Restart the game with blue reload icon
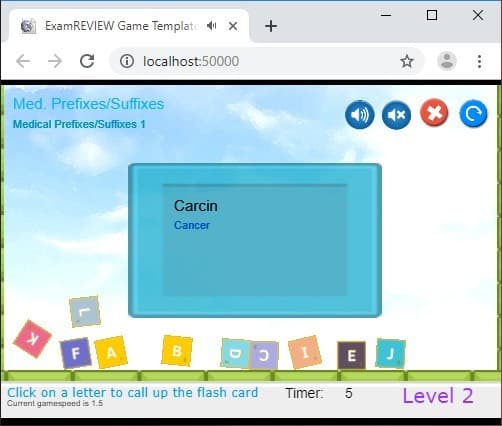Image resolution: width=502 pixels, height=426 pixels. coord(473,114)
